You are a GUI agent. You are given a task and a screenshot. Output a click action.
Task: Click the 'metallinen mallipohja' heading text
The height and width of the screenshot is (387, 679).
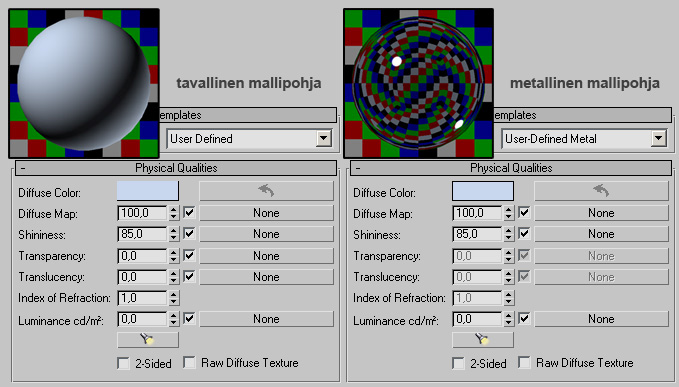[x=585, y=83]
